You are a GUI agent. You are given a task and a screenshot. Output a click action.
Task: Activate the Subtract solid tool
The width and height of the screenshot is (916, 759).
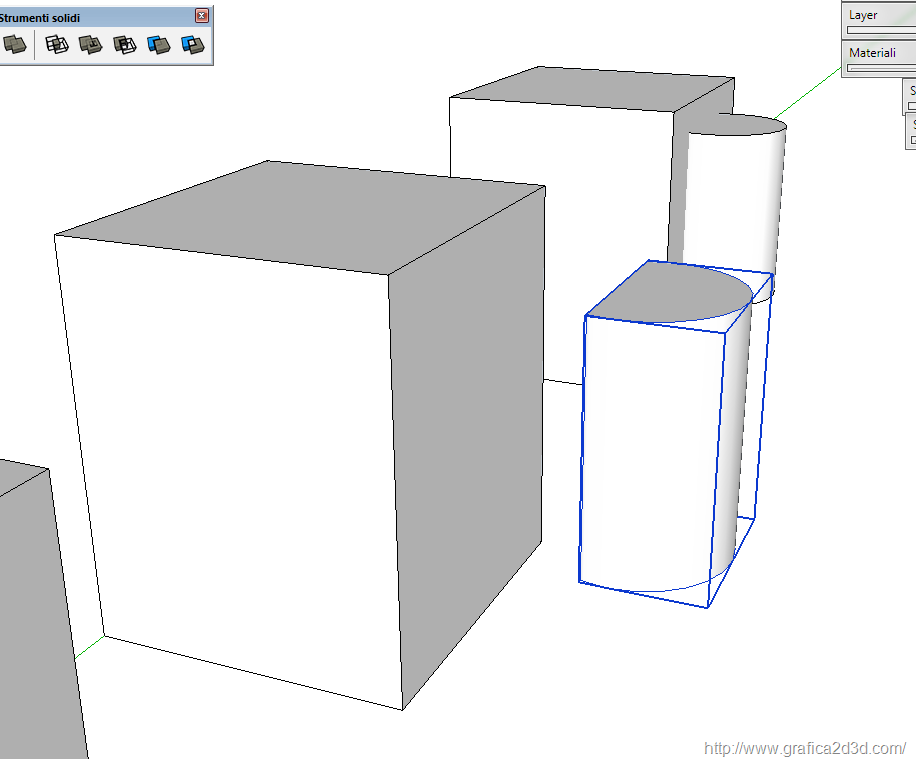pyautogui.click(x=125, y=44)
